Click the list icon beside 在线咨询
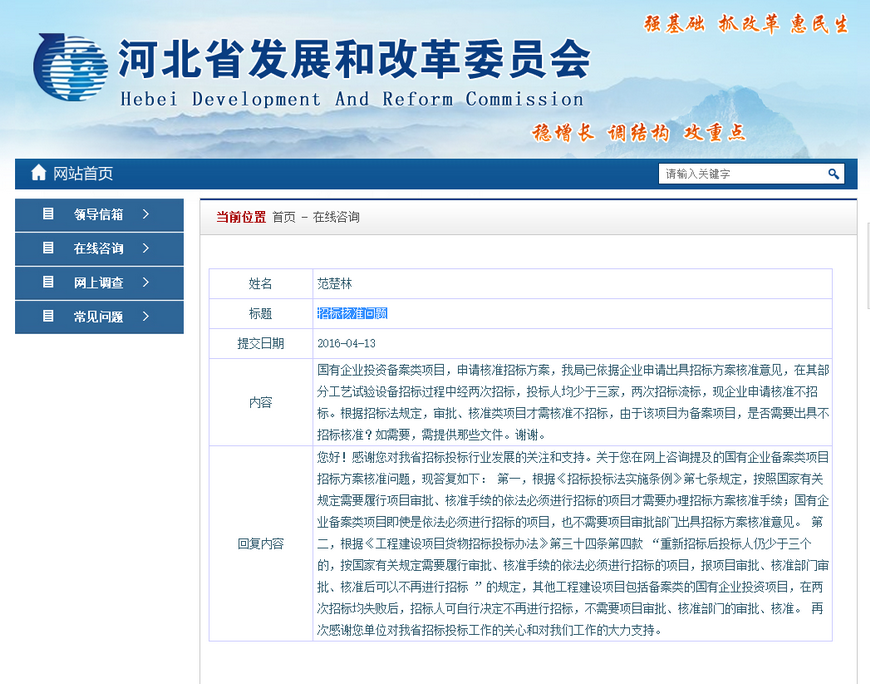This screenshot has height=684, width=870. point(48,247)
